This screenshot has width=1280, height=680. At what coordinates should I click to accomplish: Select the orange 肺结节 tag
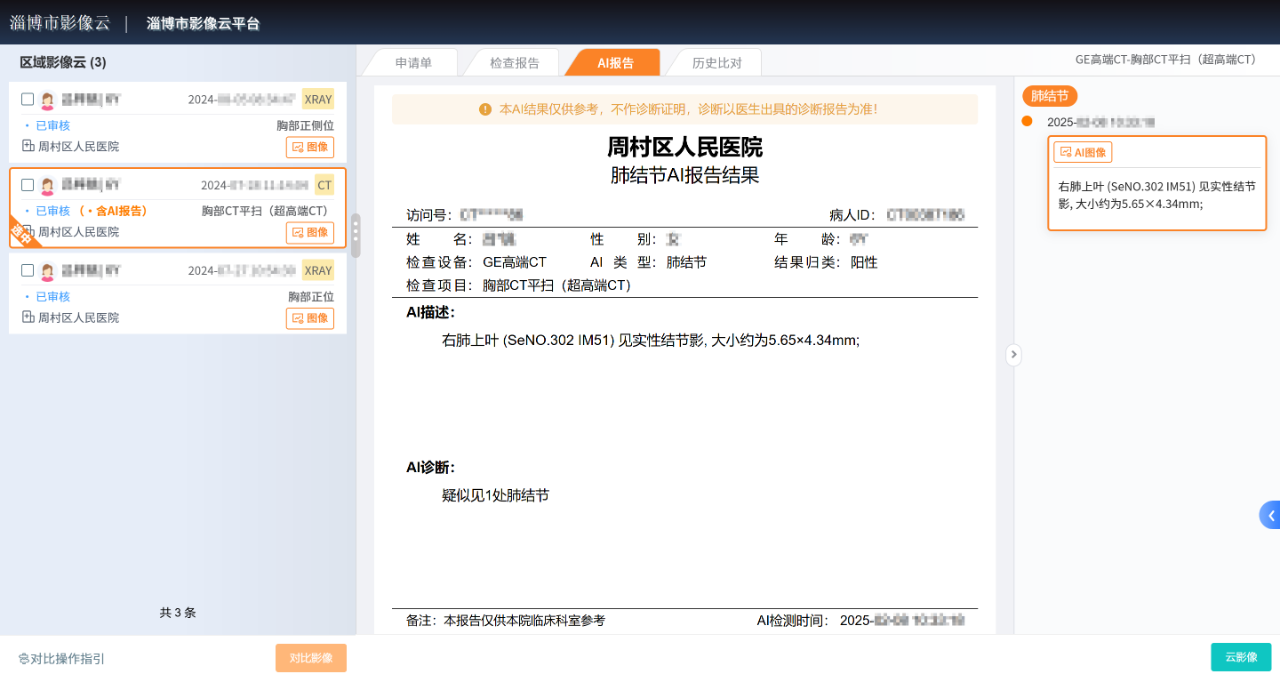click(x=1049, y=96)
